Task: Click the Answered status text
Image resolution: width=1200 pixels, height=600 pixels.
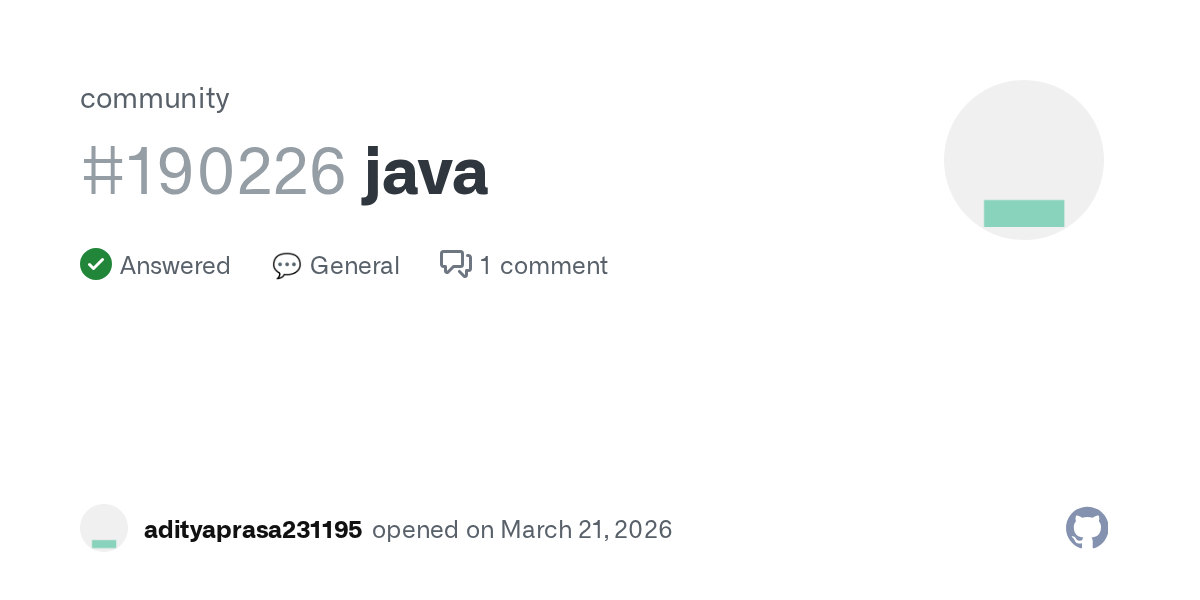Action: coord(175,266)
